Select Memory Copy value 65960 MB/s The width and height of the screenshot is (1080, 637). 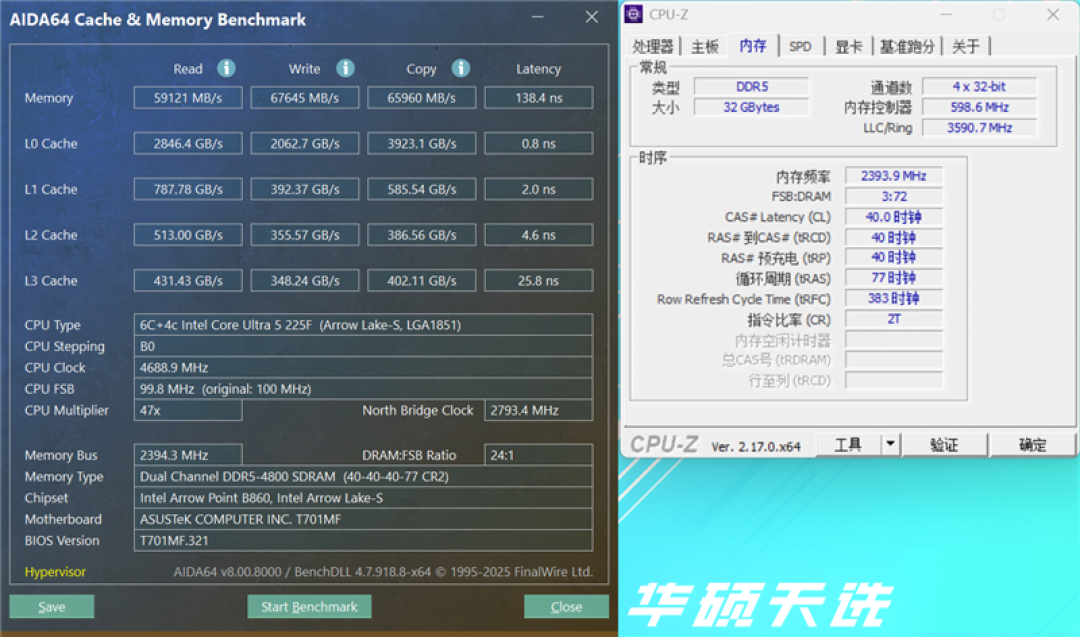pos(422,98)
